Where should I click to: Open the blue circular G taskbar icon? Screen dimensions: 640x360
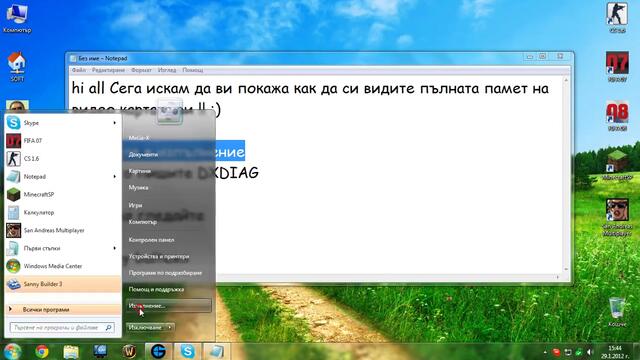coord(158,351)
